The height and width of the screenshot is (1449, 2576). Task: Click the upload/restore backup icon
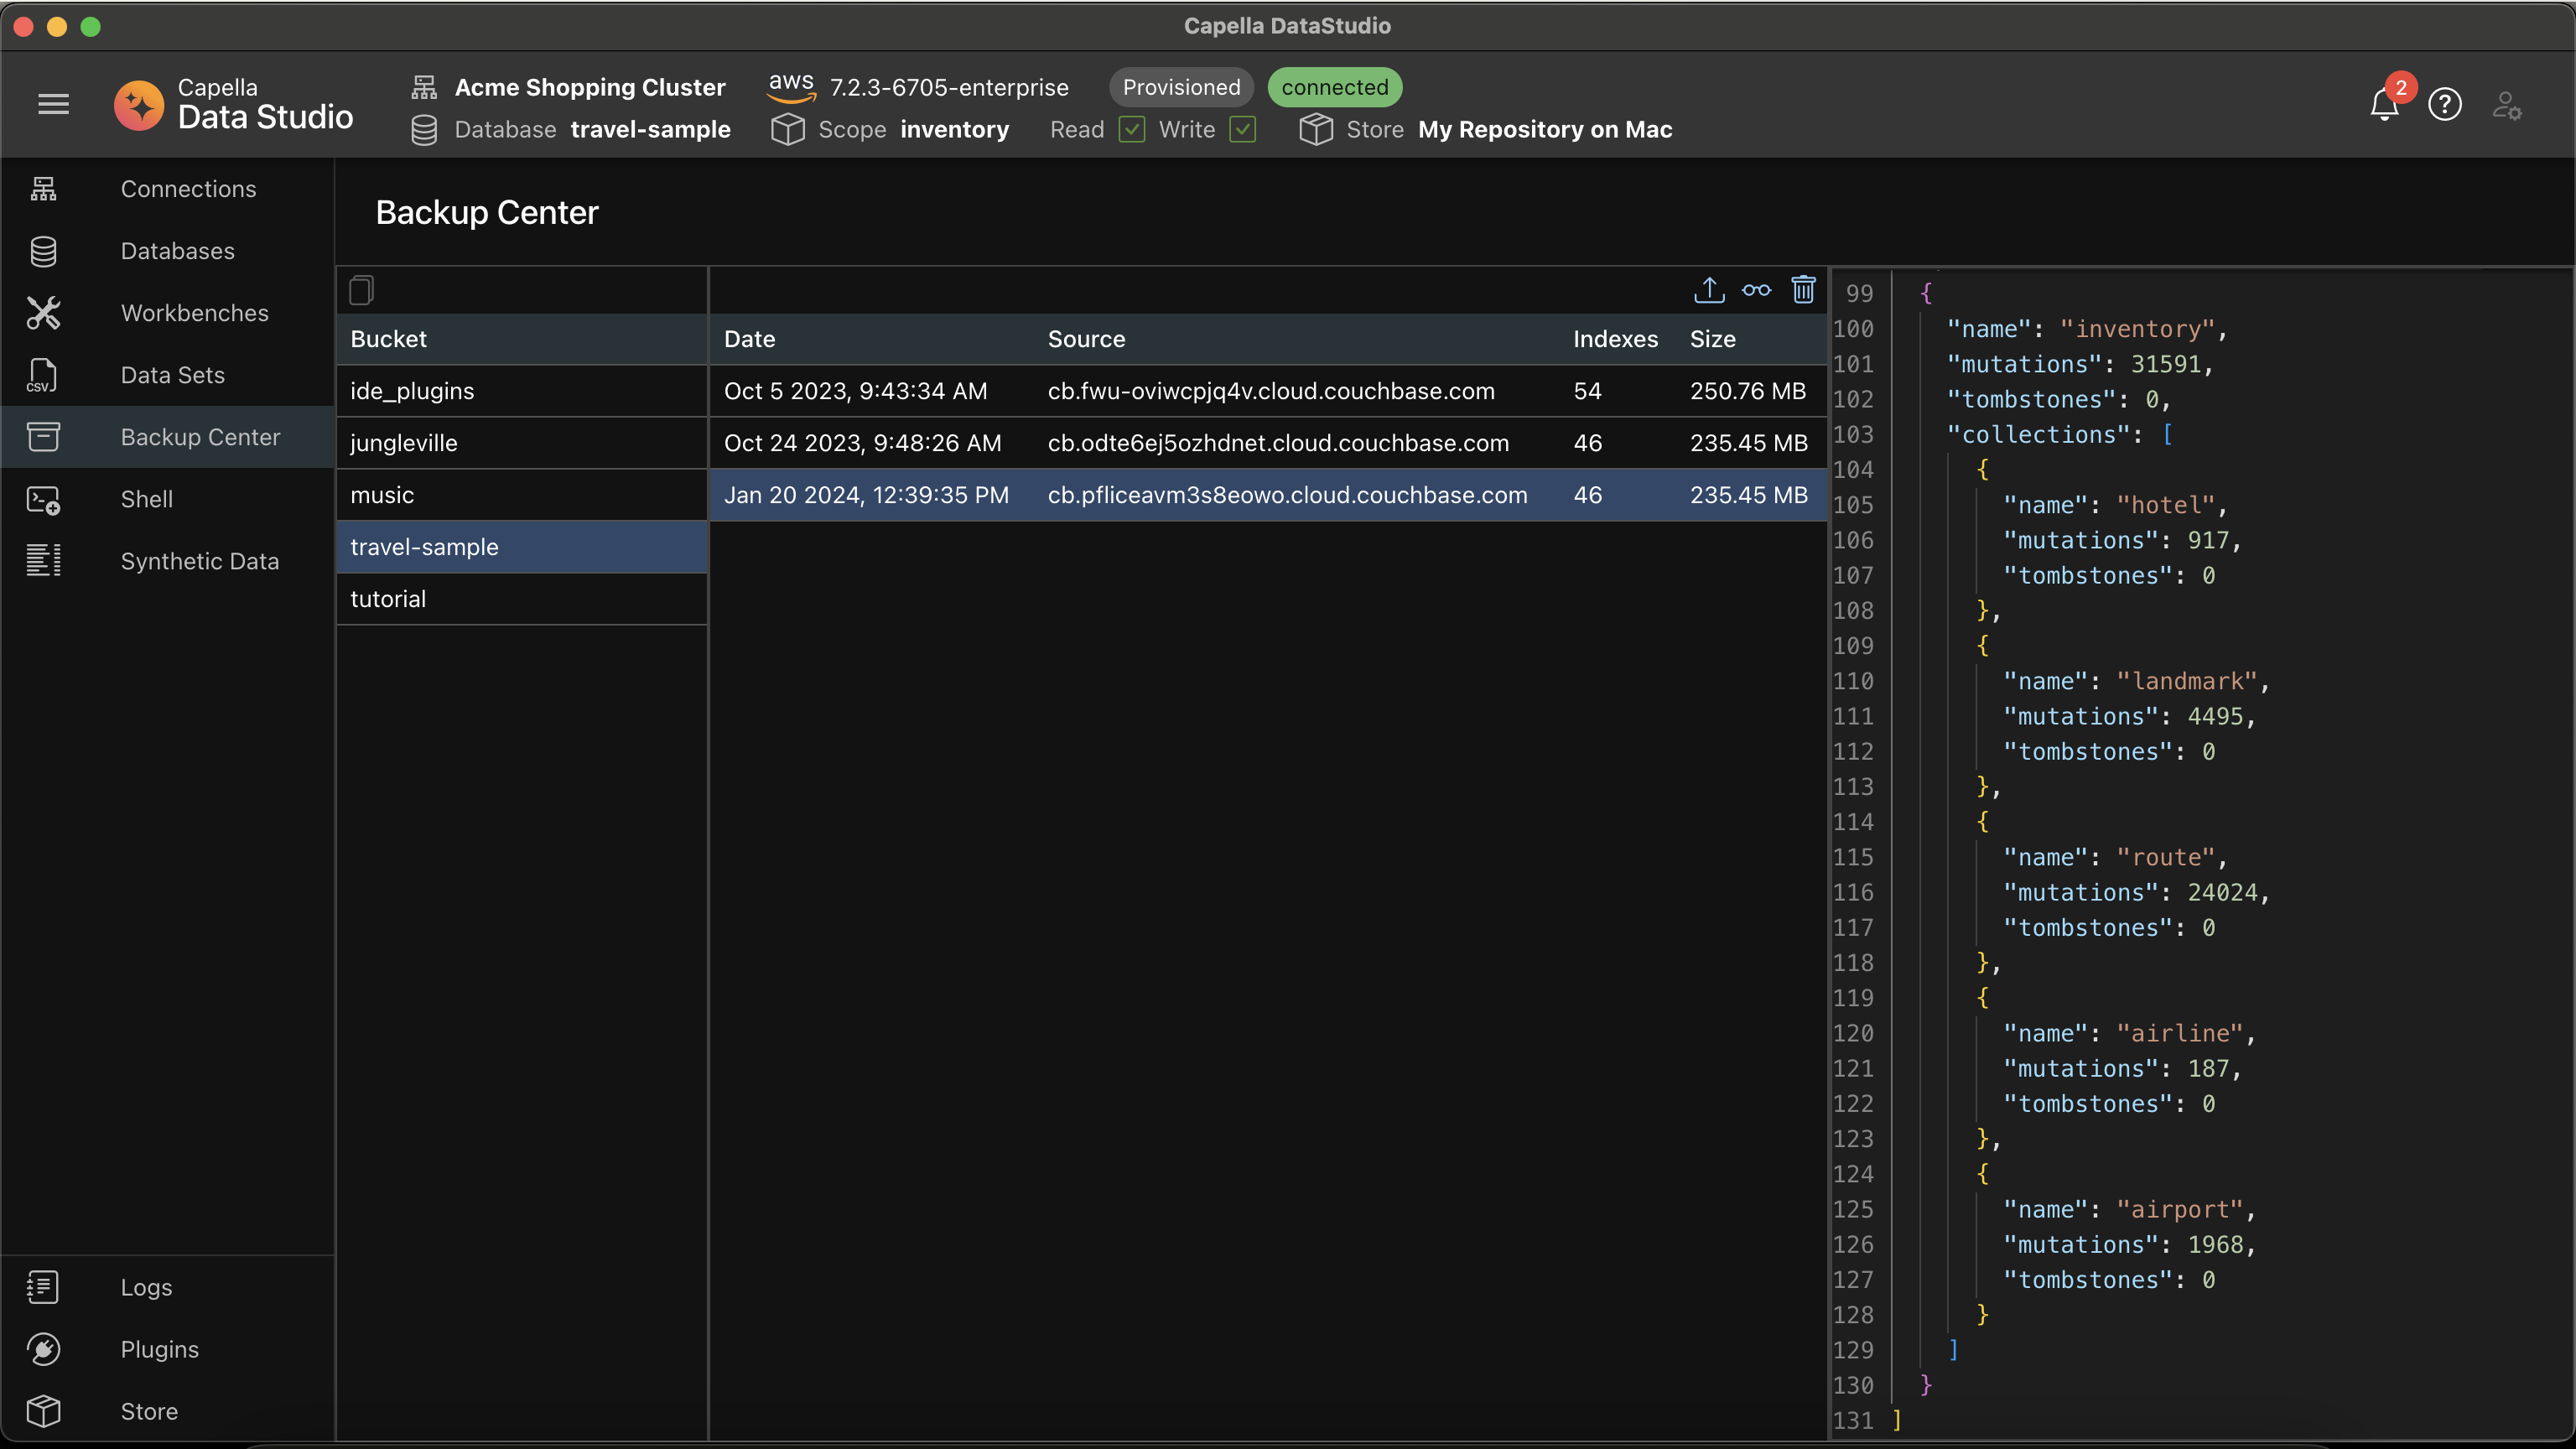tap(1709, 290)
